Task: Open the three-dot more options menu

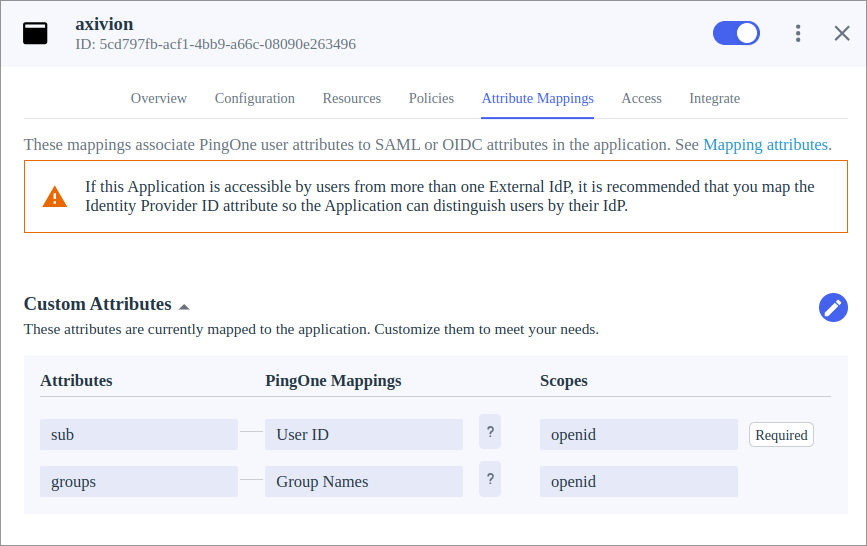Action: coord(798,33)
